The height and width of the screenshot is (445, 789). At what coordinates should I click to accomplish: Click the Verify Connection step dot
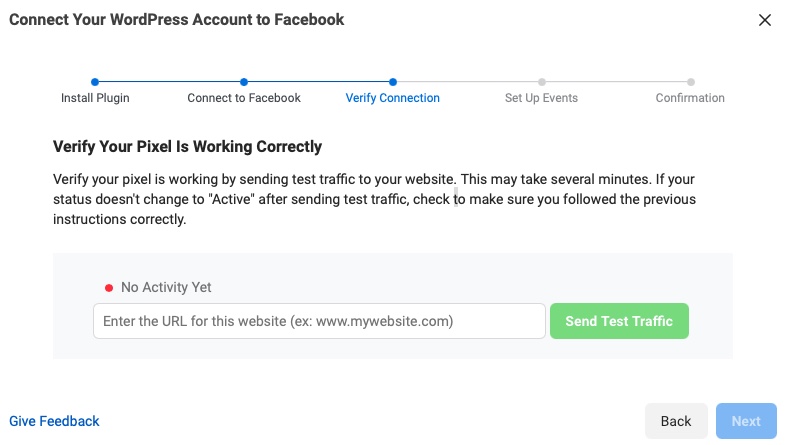tap(393, 82)
